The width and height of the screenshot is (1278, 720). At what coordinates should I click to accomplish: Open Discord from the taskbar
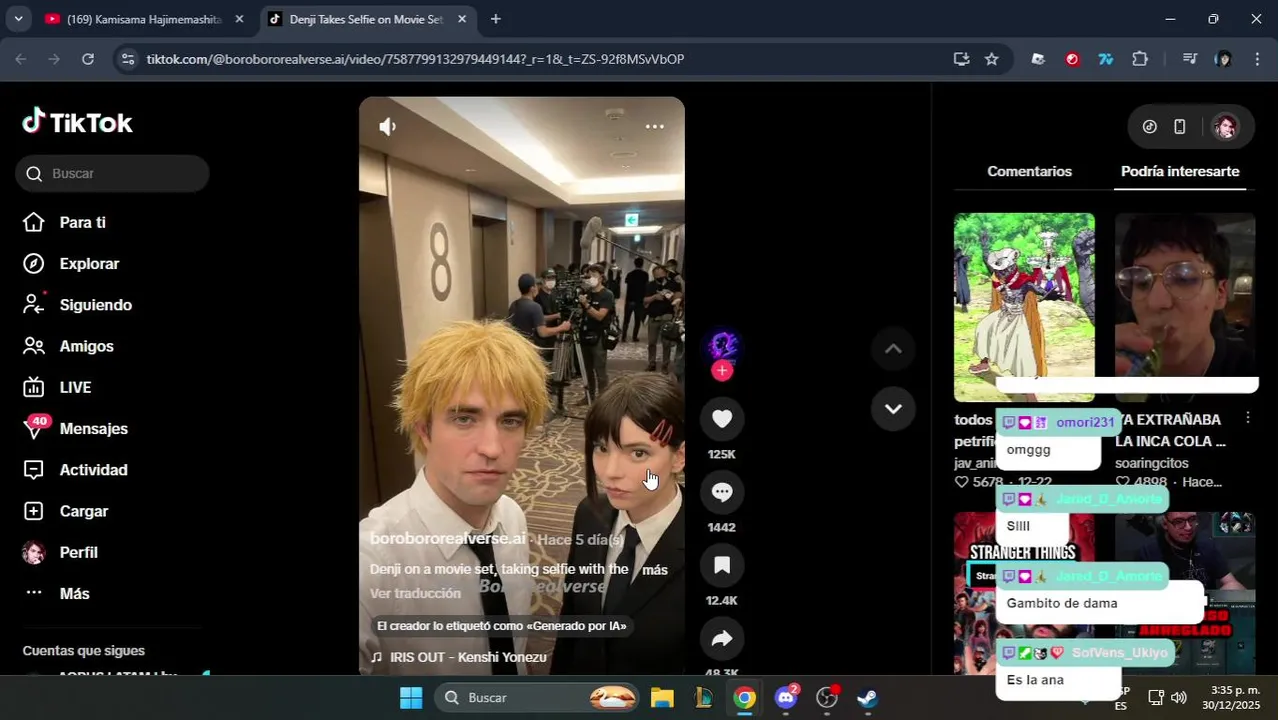click(x=786, y=698)
